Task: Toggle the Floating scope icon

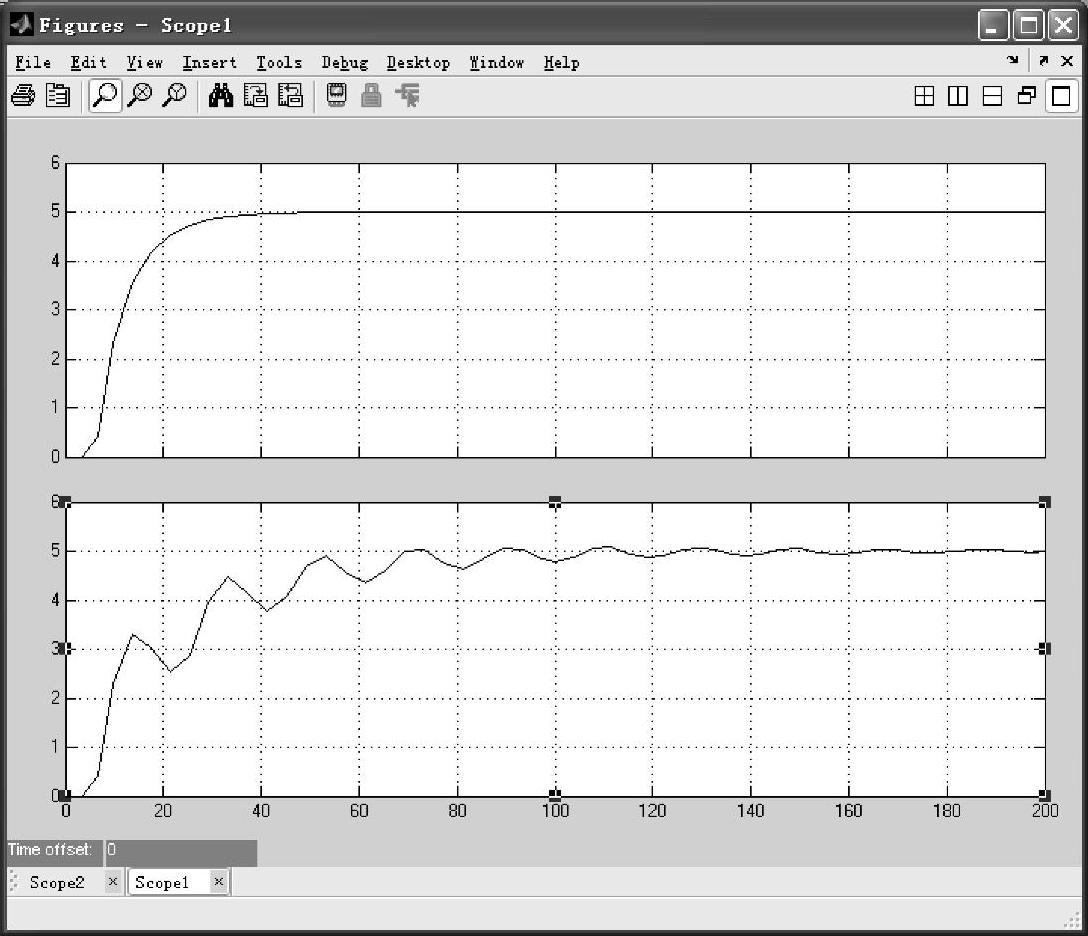Action: click(337, 96)
